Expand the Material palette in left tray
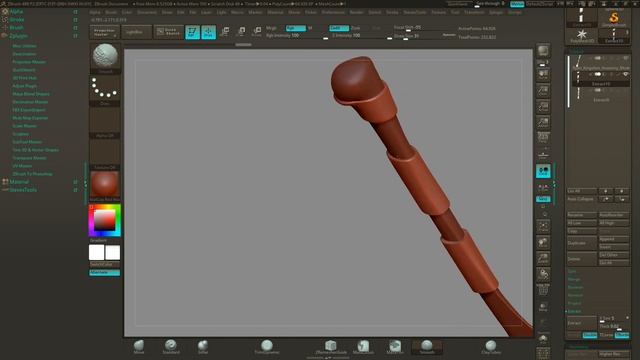The width and height of the screenshot is (640, 360). pos(19,182)
